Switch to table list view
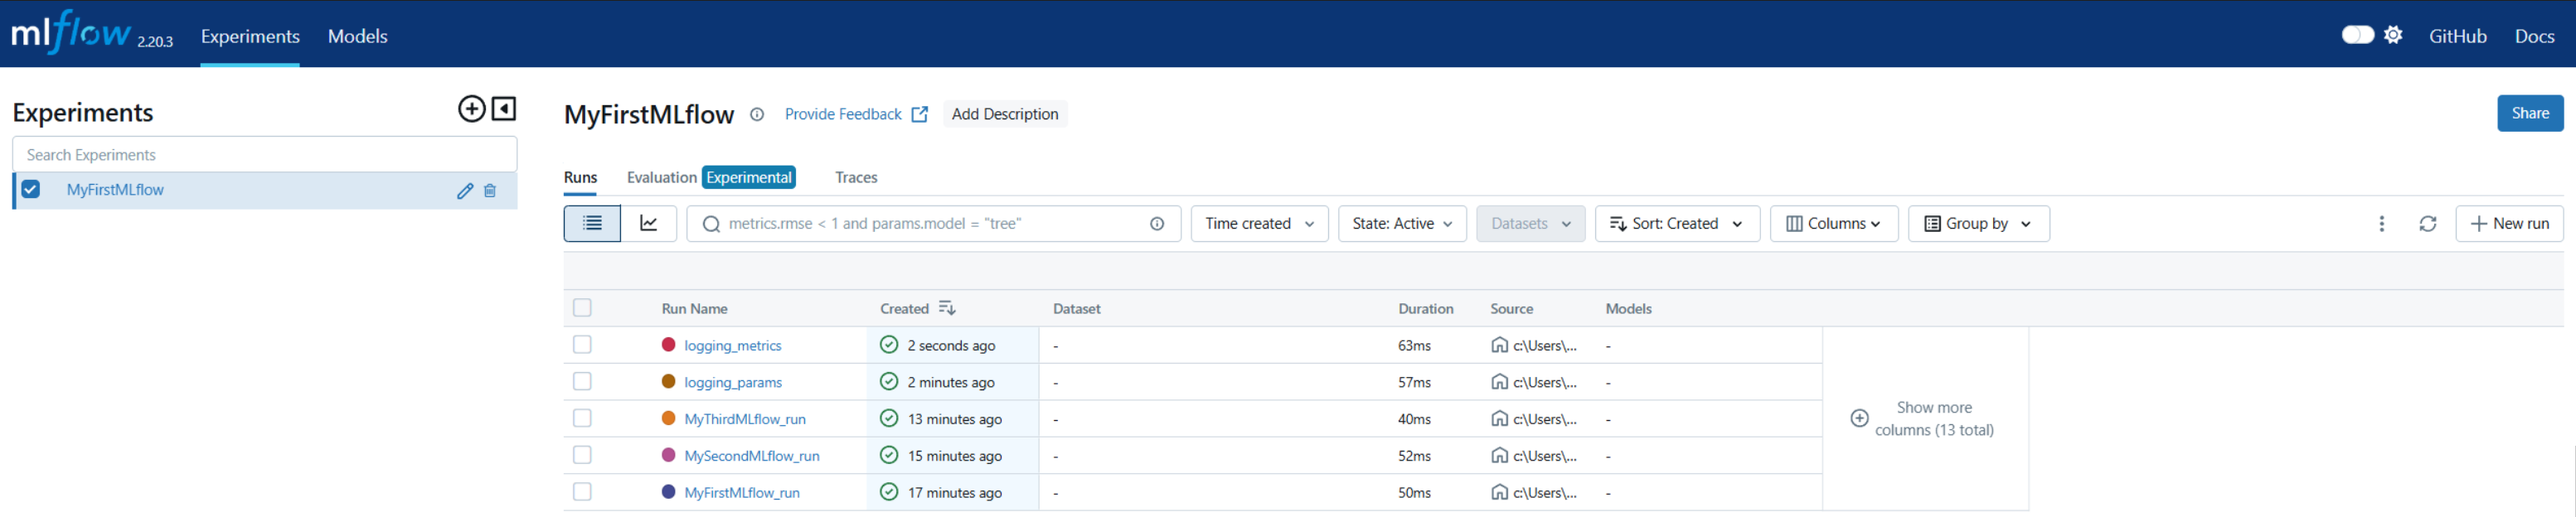2576x517 pixels. [592, 223]
